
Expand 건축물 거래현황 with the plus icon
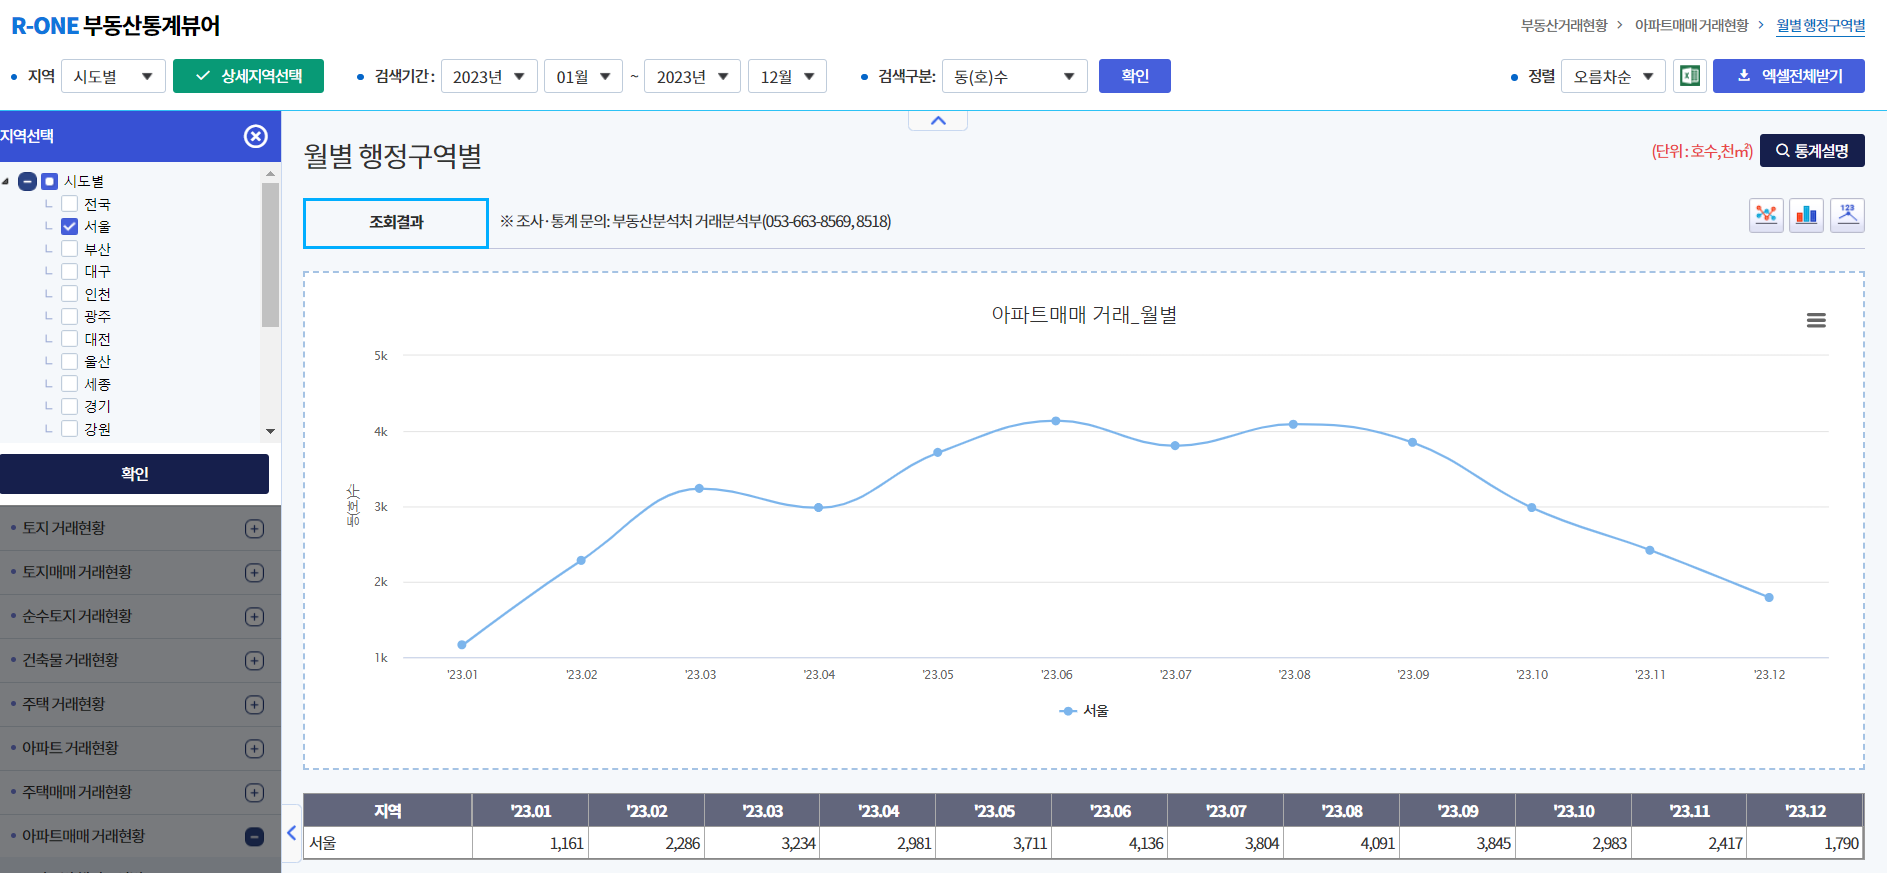coord(255,661)
